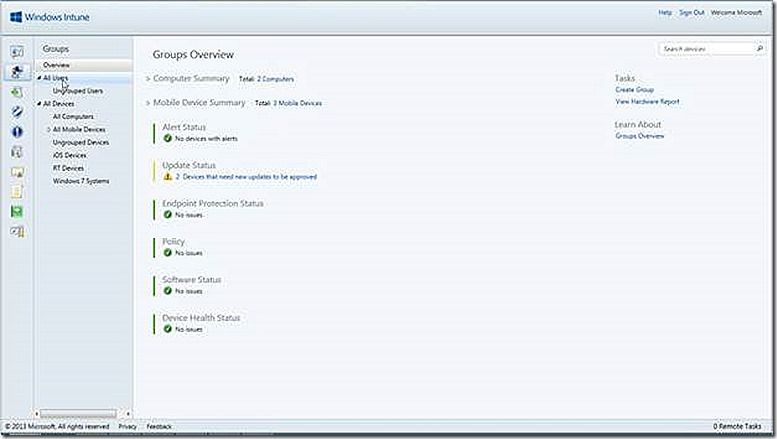This screenshot has width=777, height=439.
Task: Click the Feedback footer link
Action: [159, 426]
